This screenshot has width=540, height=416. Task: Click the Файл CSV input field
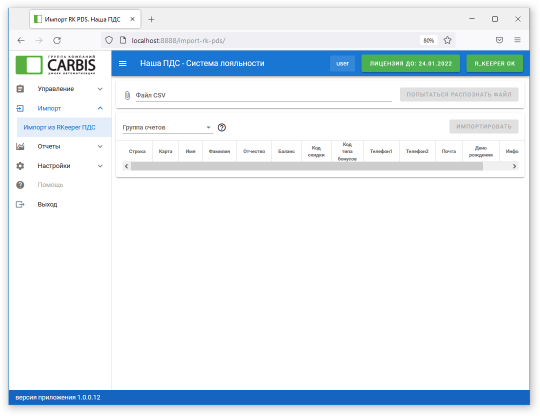(263, 95)
